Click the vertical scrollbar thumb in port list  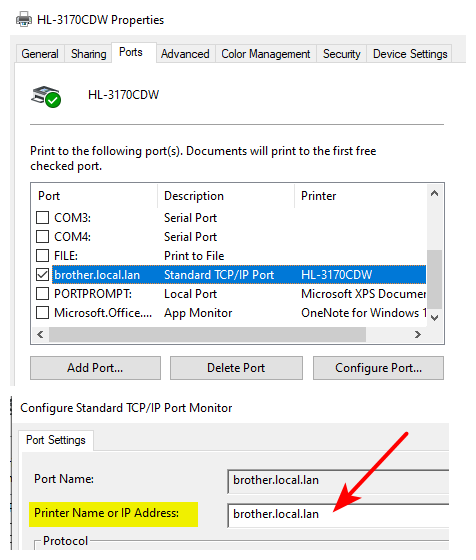pyautogui.click(x=435, y=279)
